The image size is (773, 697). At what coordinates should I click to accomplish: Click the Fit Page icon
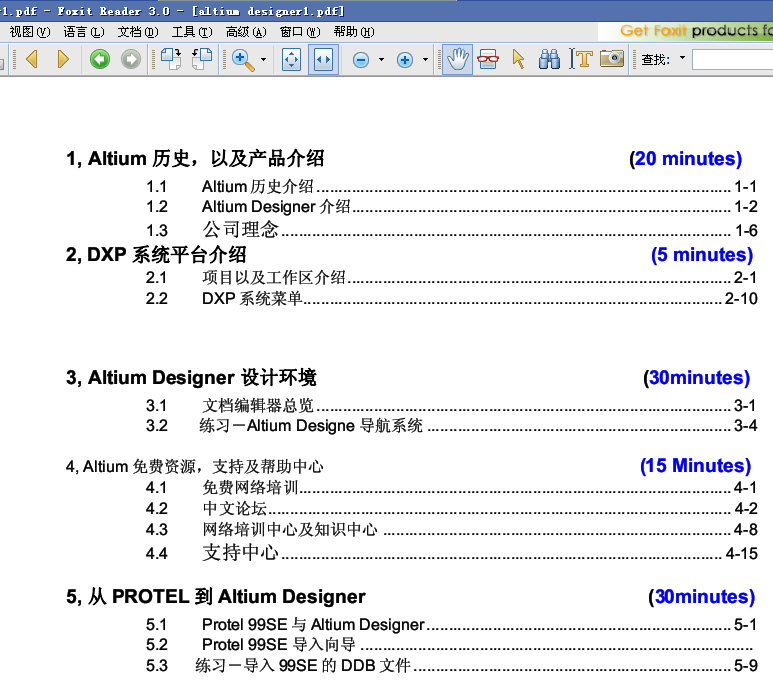pyautogui.click(x=291, y=60)
